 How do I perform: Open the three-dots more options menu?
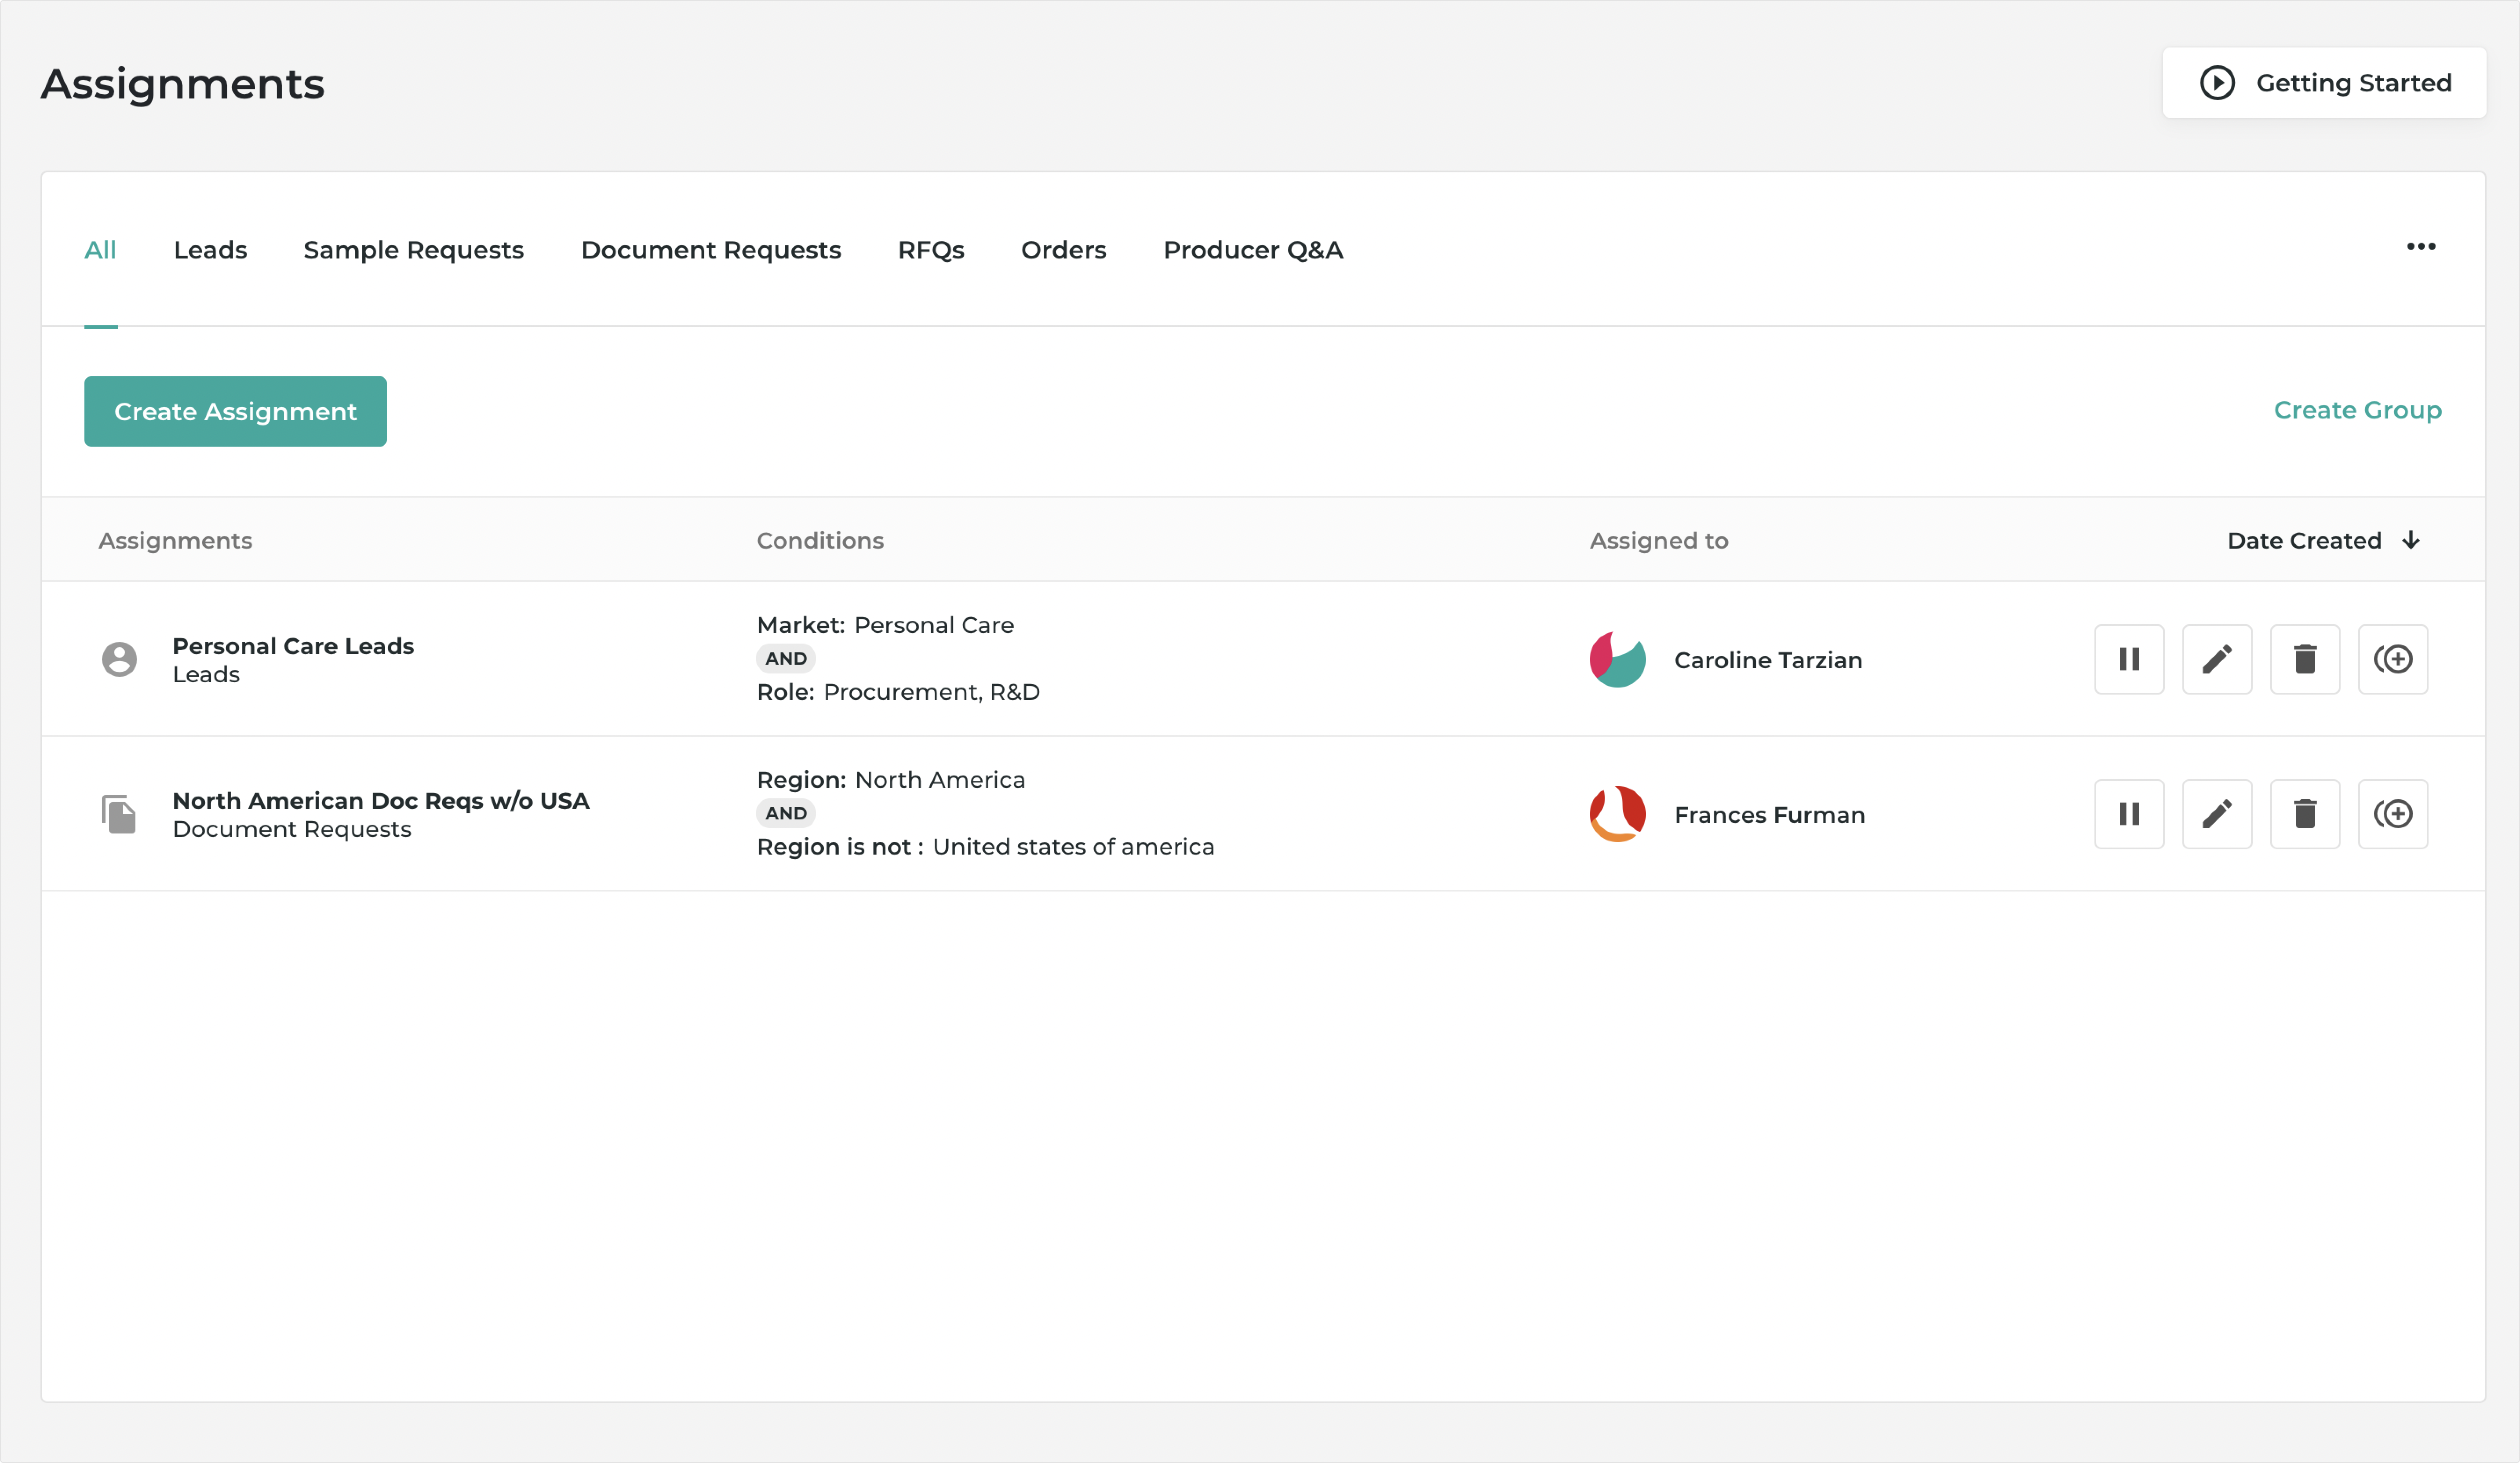[2421, 247]
